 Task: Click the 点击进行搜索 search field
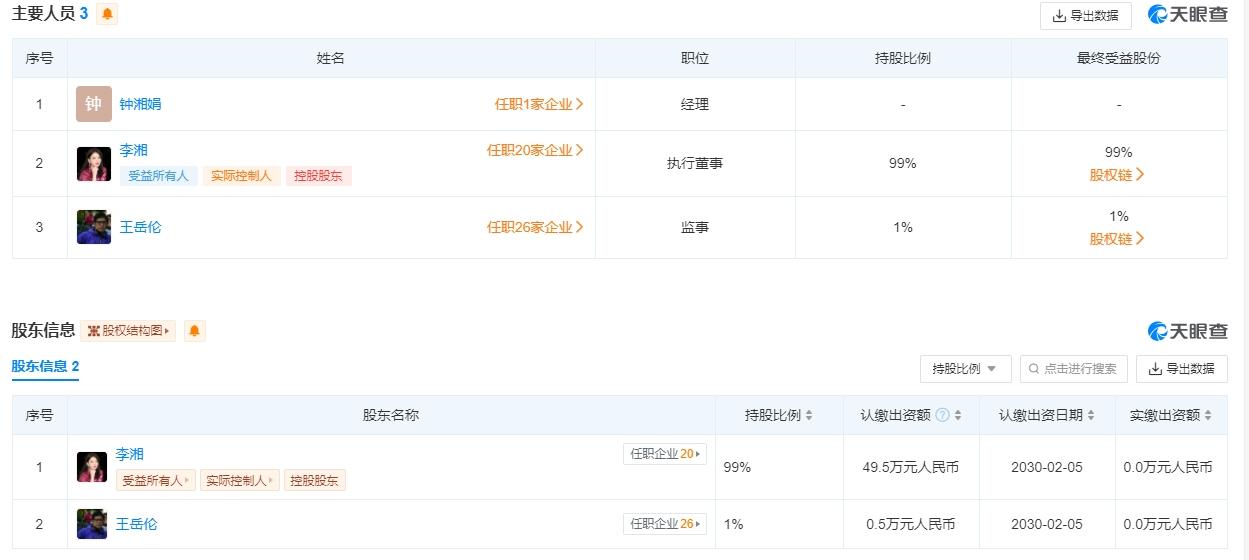(x=1074, y=369)
